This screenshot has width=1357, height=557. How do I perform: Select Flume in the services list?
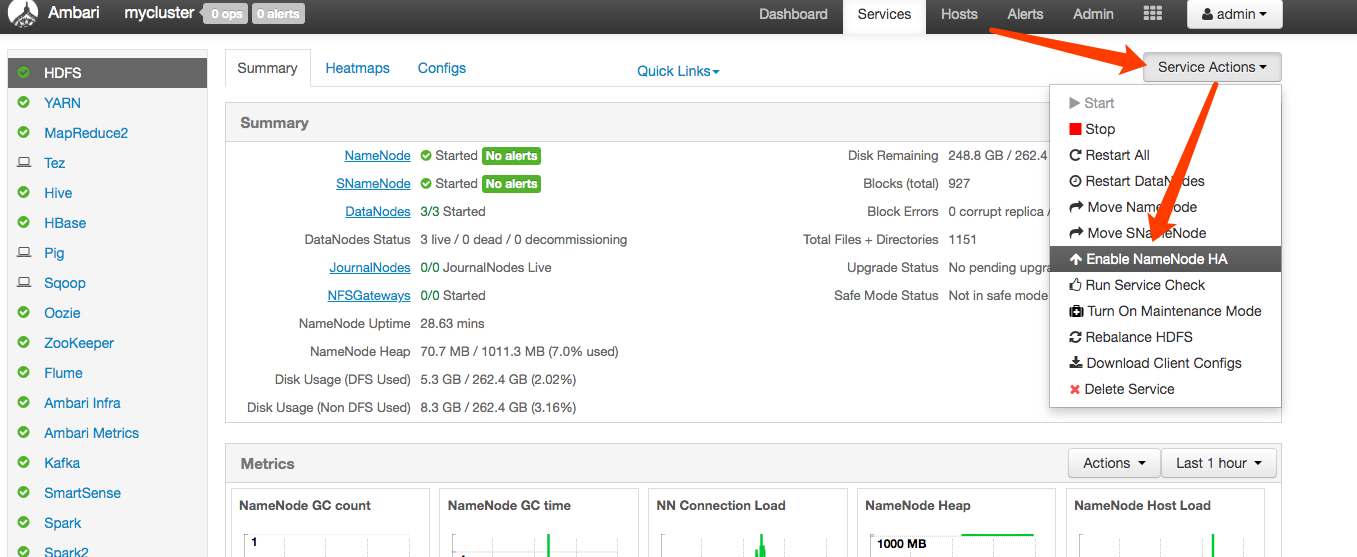63,373
